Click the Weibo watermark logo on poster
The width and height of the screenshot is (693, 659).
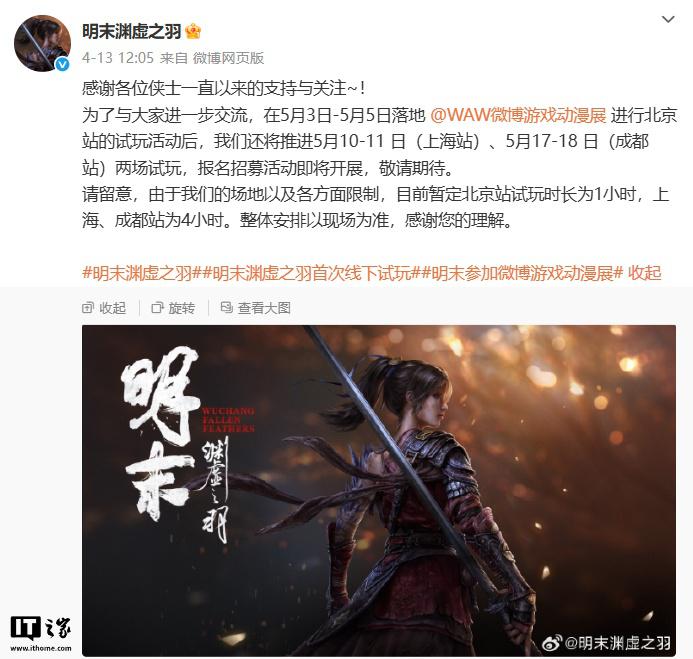click(552, 643)
